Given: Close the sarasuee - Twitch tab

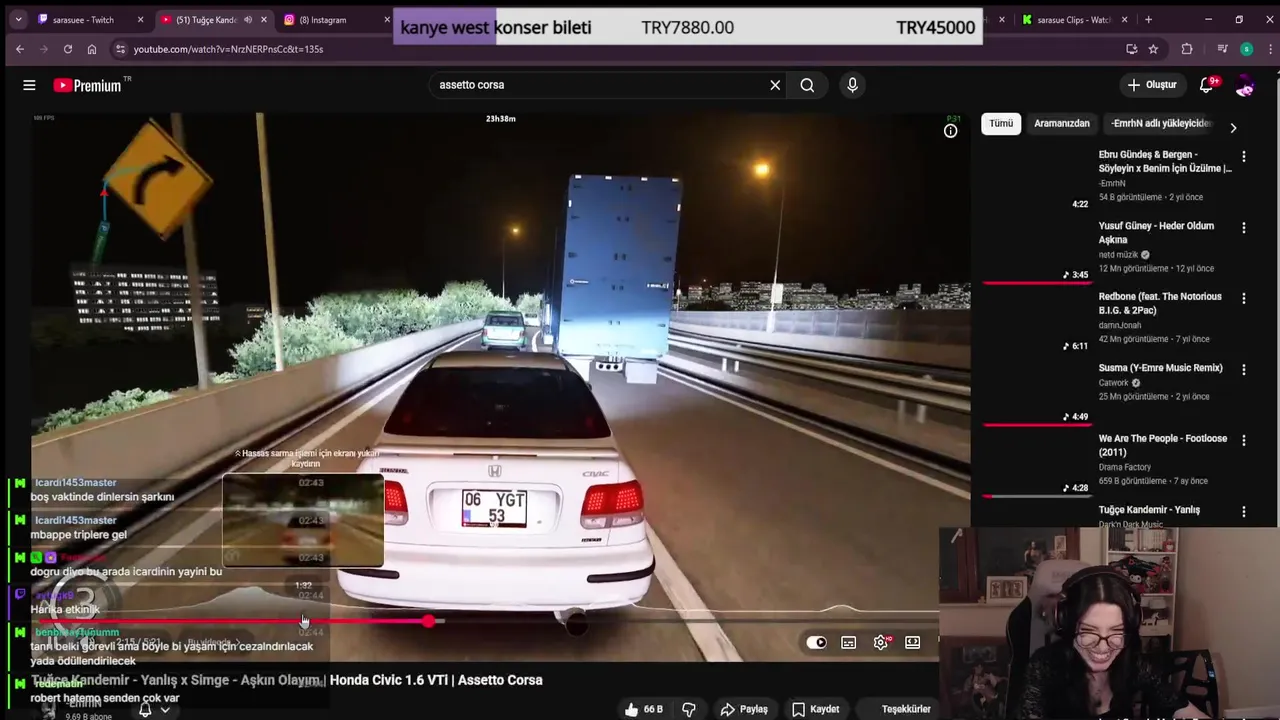Looking at the screenshot, I should click(140, 20).
